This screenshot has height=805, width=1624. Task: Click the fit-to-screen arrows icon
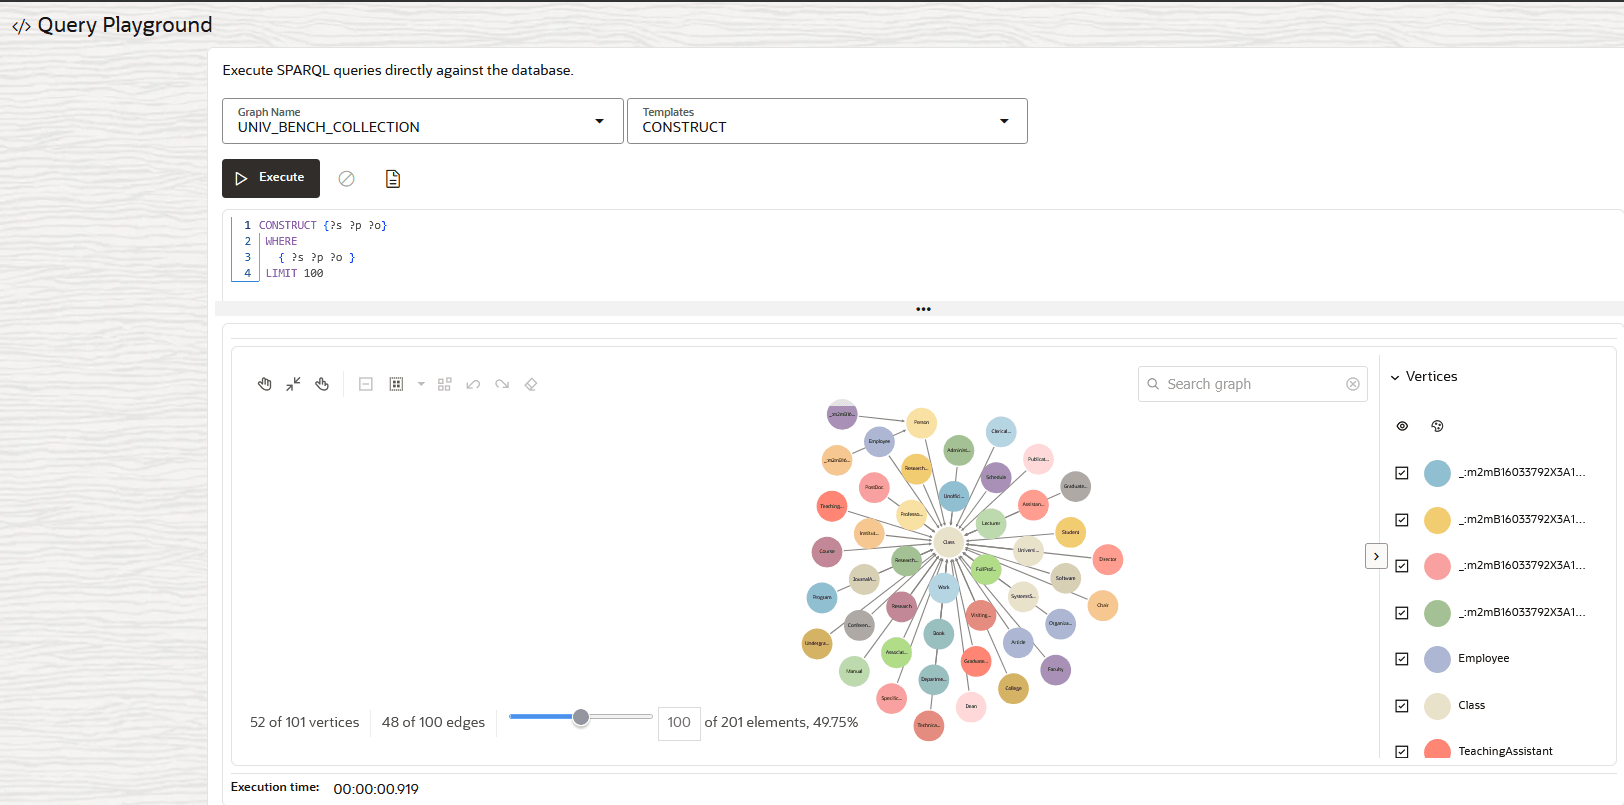pos(293,384)
